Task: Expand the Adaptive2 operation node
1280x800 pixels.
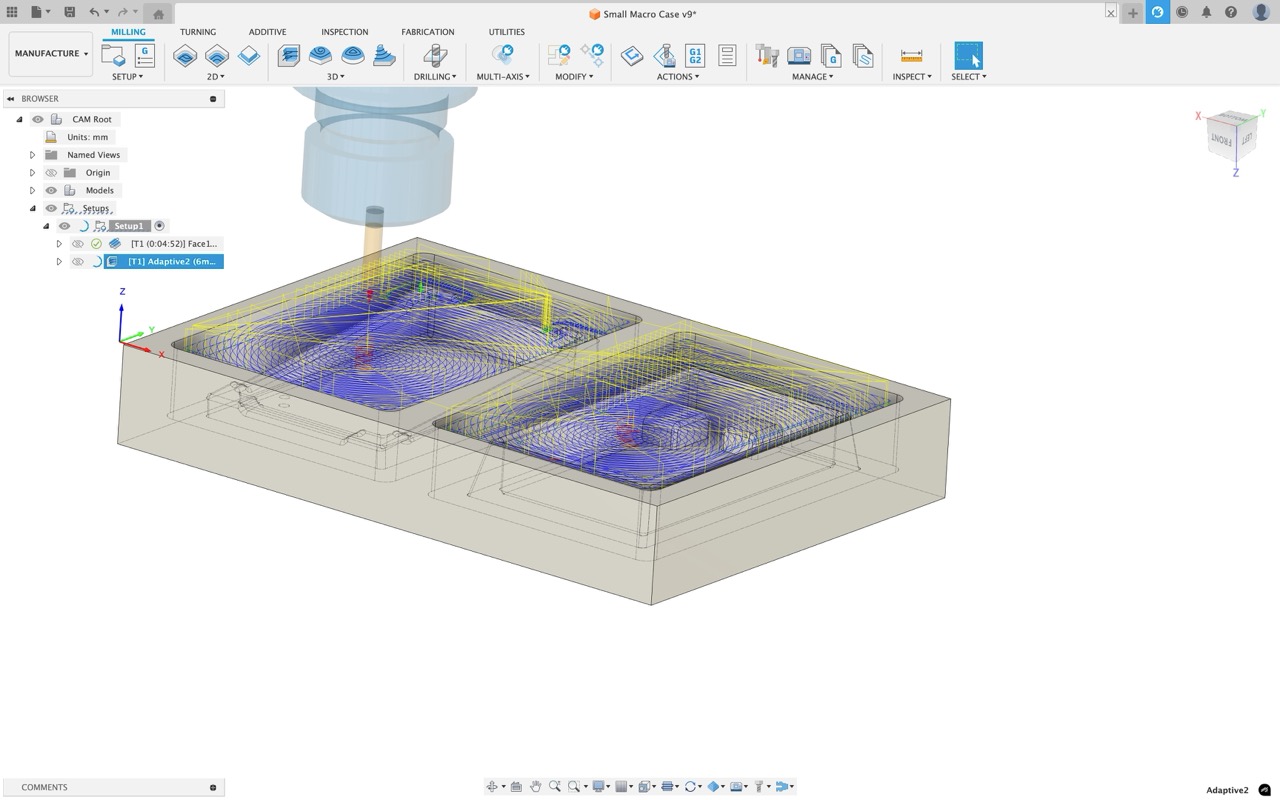Action: point(59,262)
